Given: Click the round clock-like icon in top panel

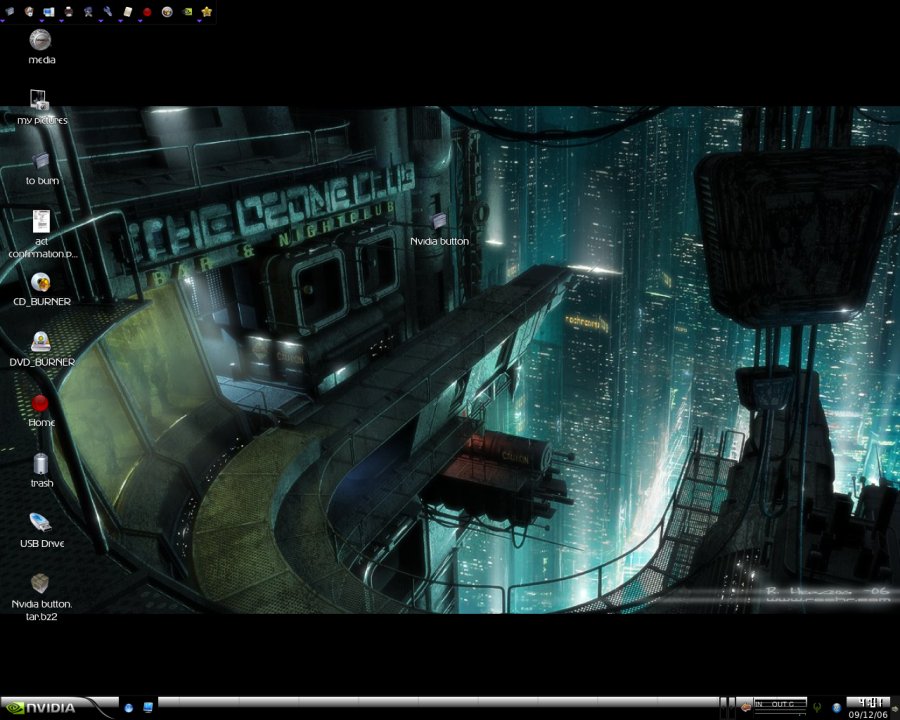Looking at the screenshot, I should 29,11.
